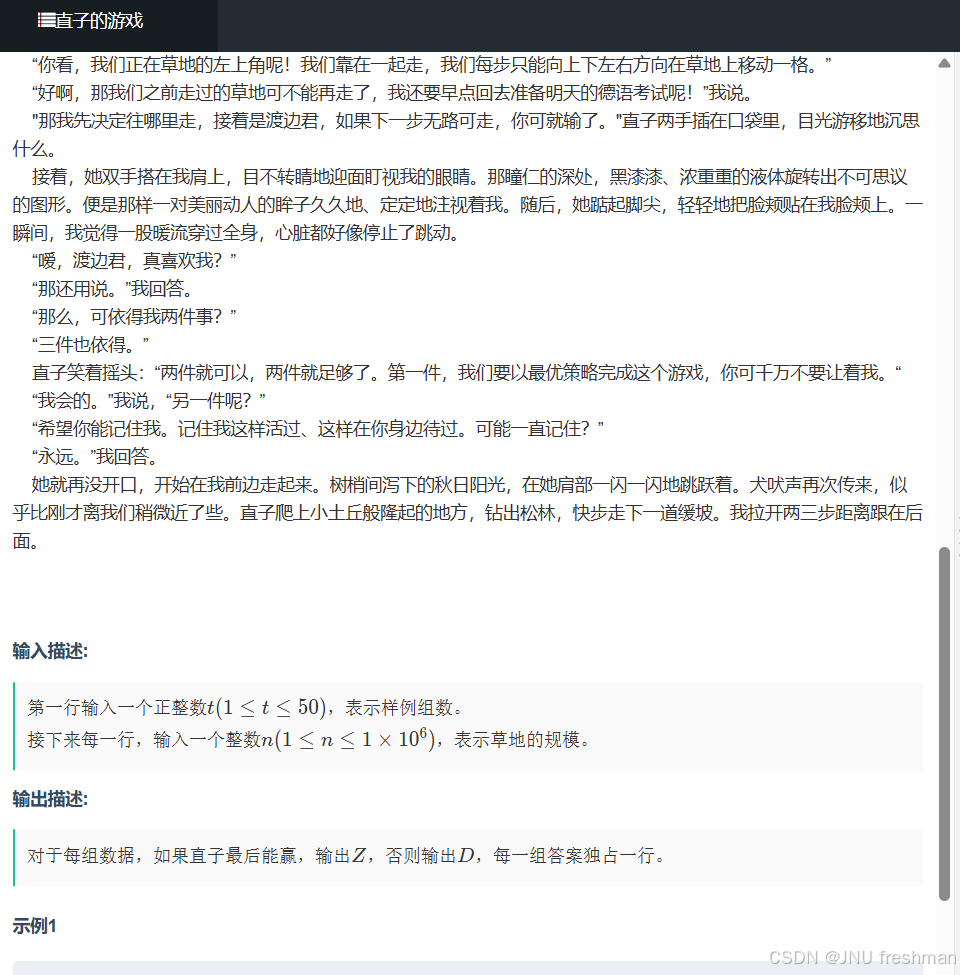Click the line “永远。”我回答。
This screenshot has height=975, width=960.
tap(95, 456)
